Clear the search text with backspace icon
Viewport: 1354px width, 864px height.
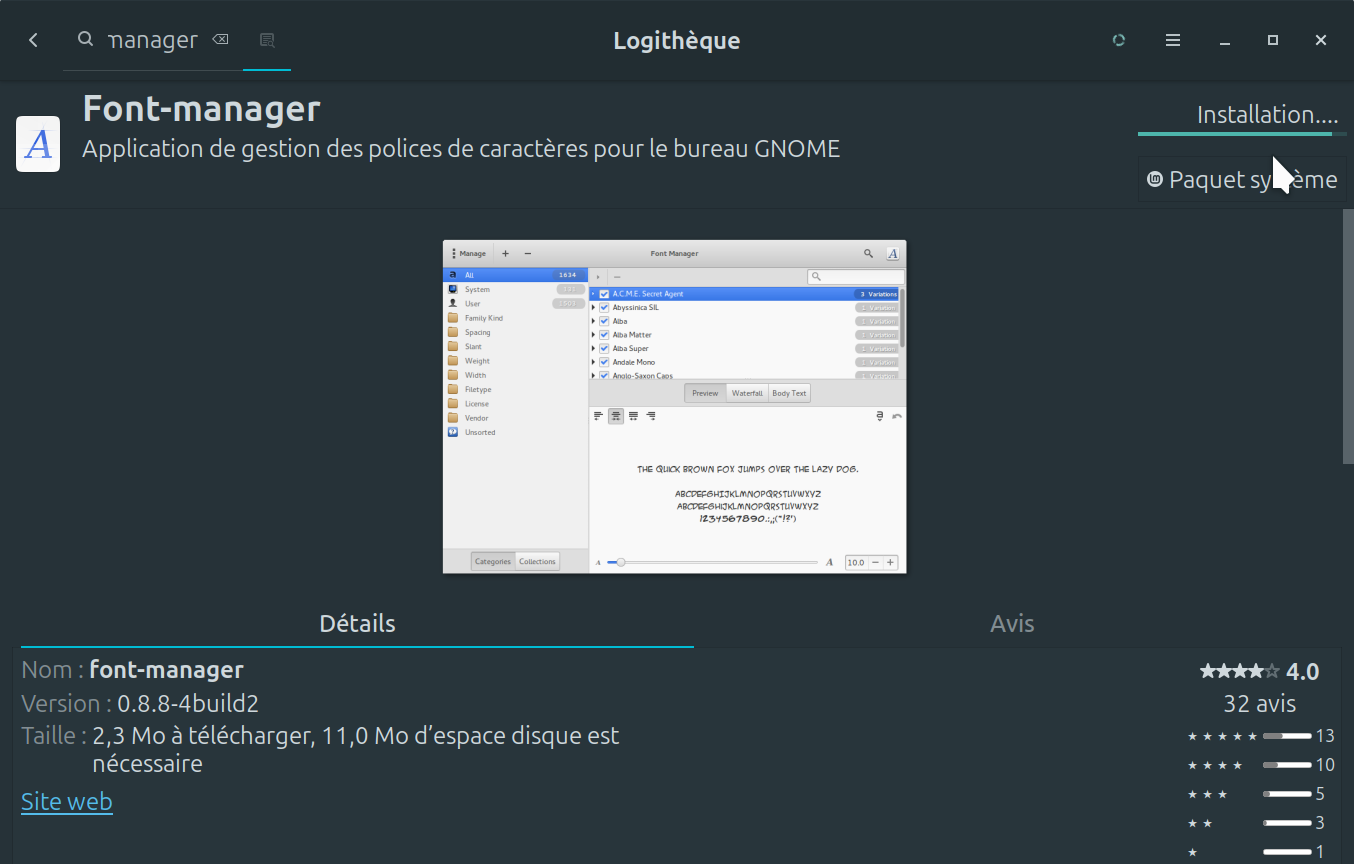tap(220, 40)
